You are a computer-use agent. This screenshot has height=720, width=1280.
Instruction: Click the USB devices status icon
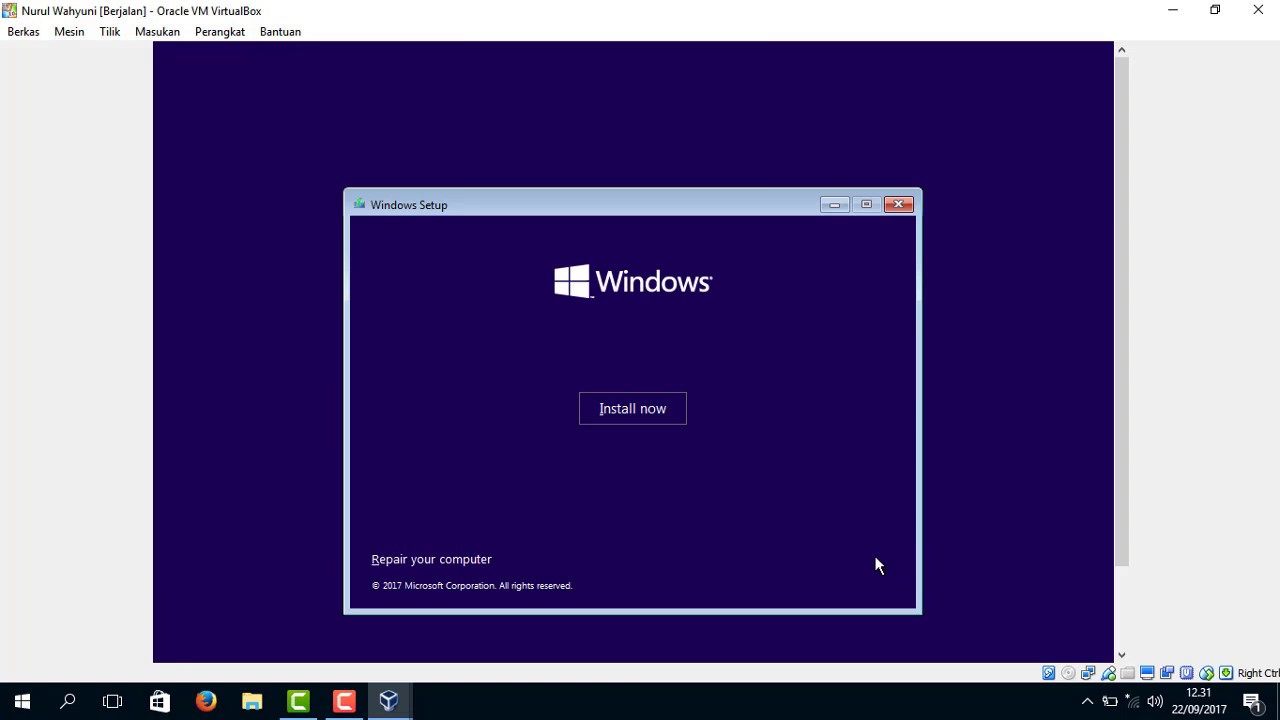tap(1108, 673)
